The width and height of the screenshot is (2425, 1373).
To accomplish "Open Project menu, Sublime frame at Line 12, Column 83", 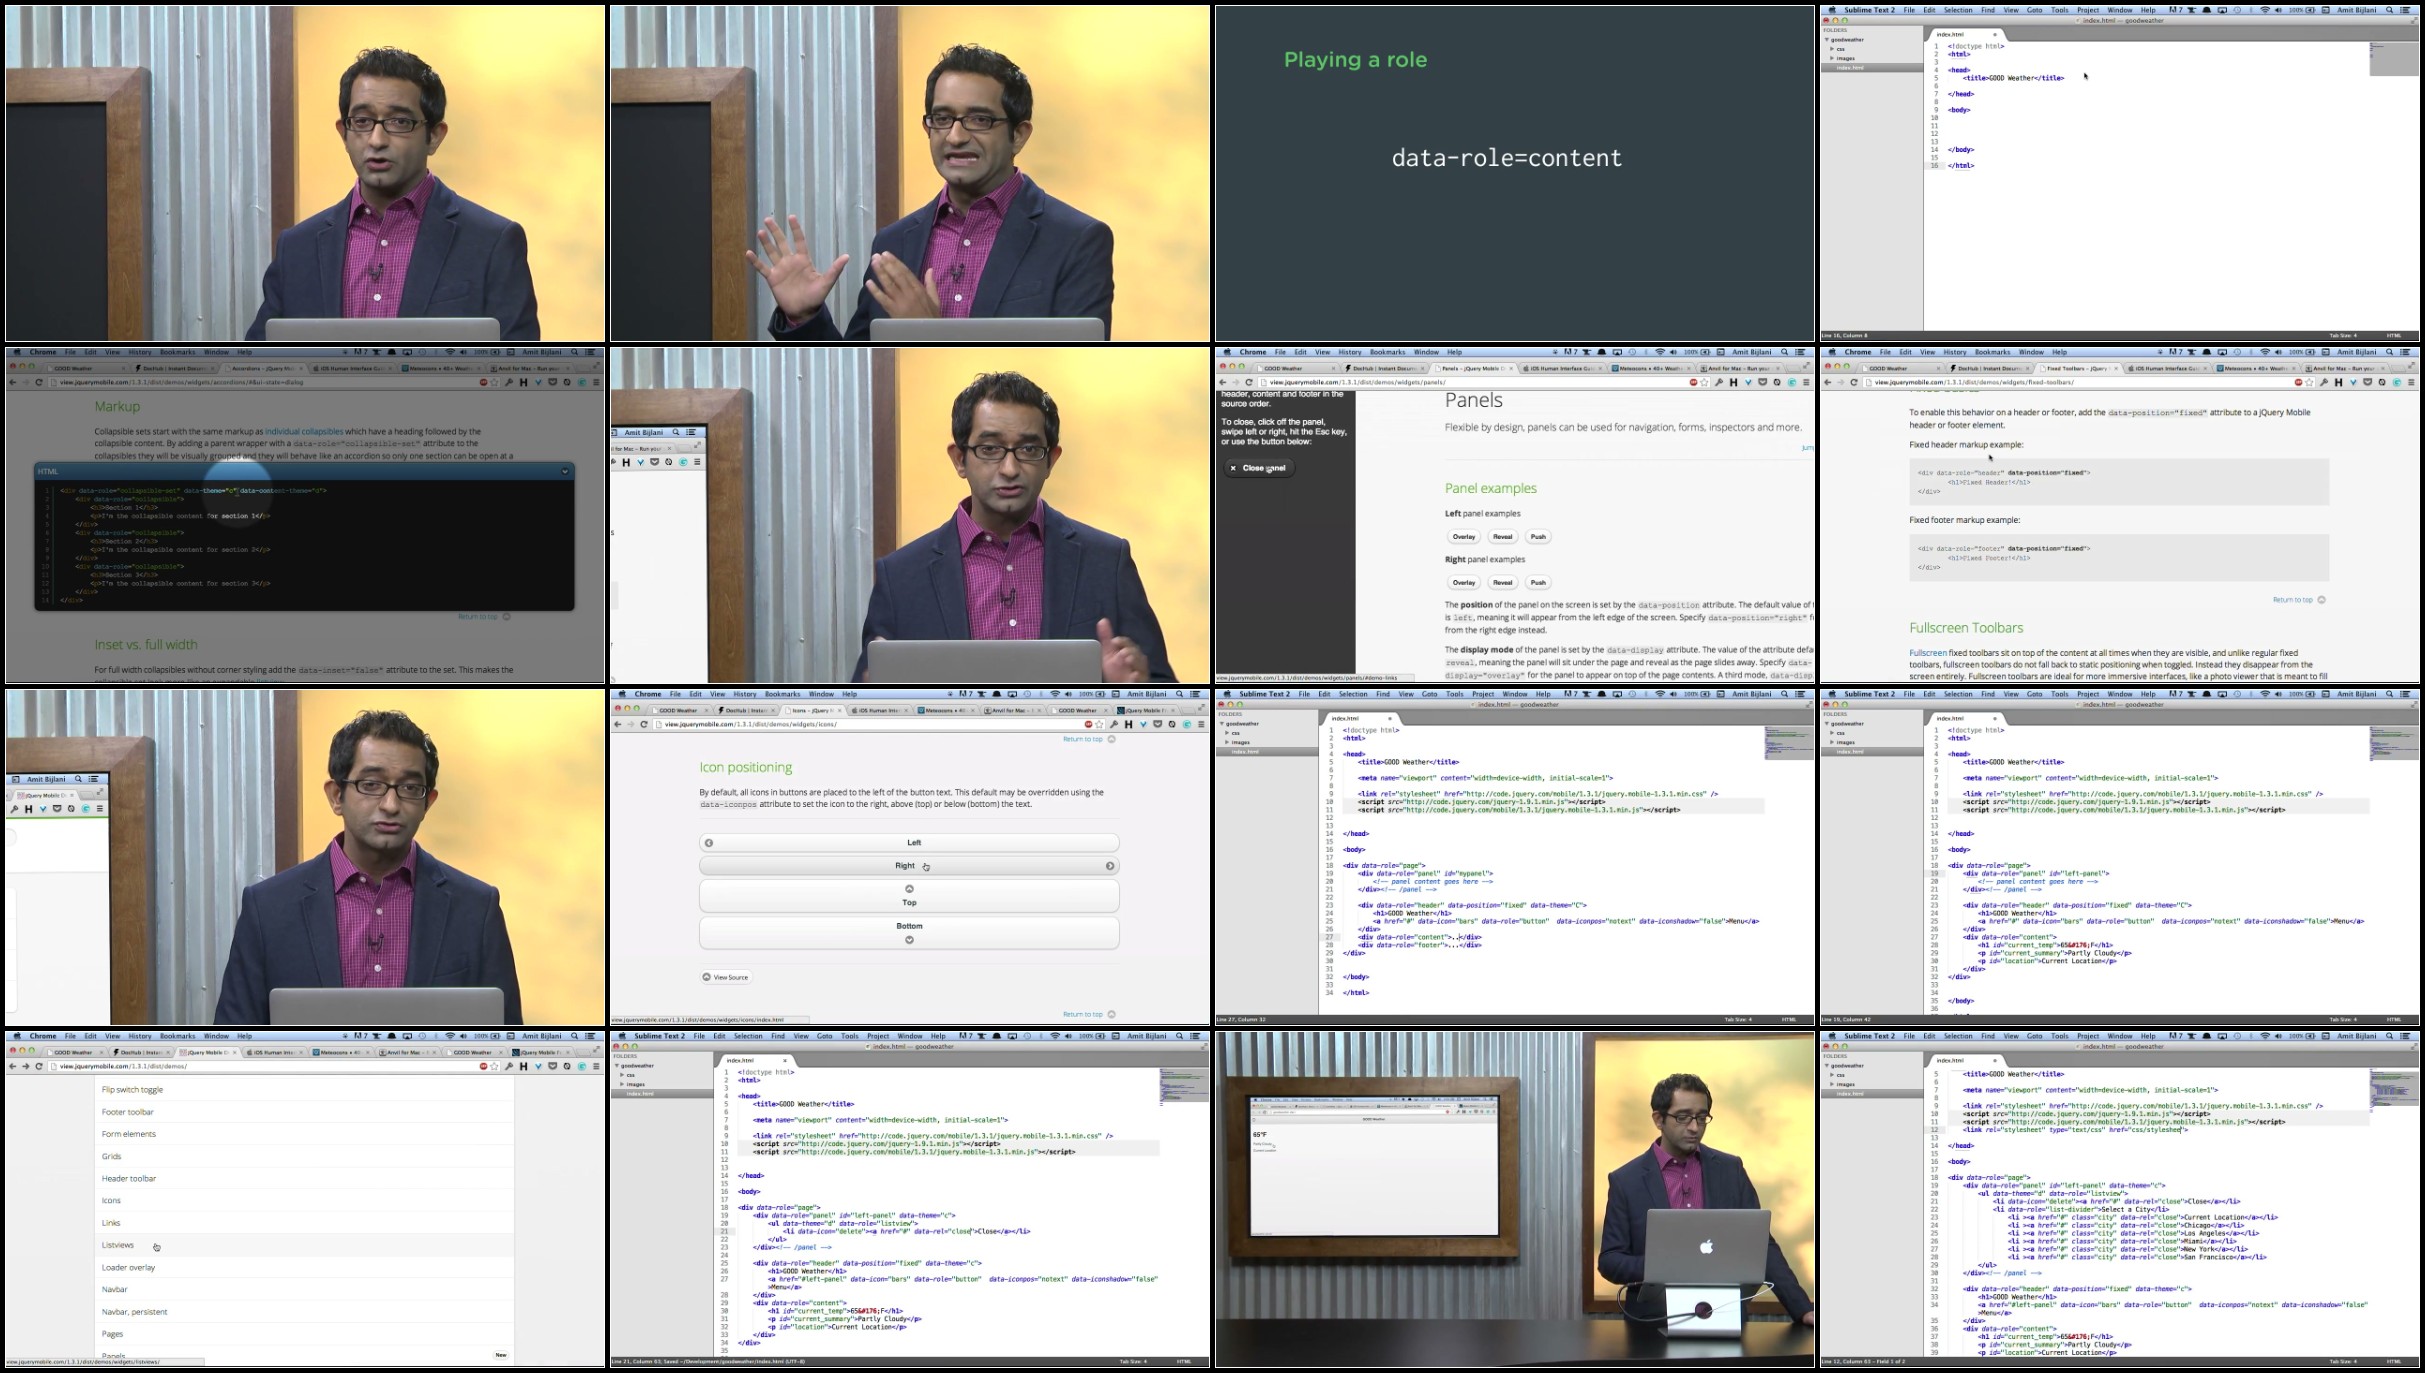I will point(2088,1036).
